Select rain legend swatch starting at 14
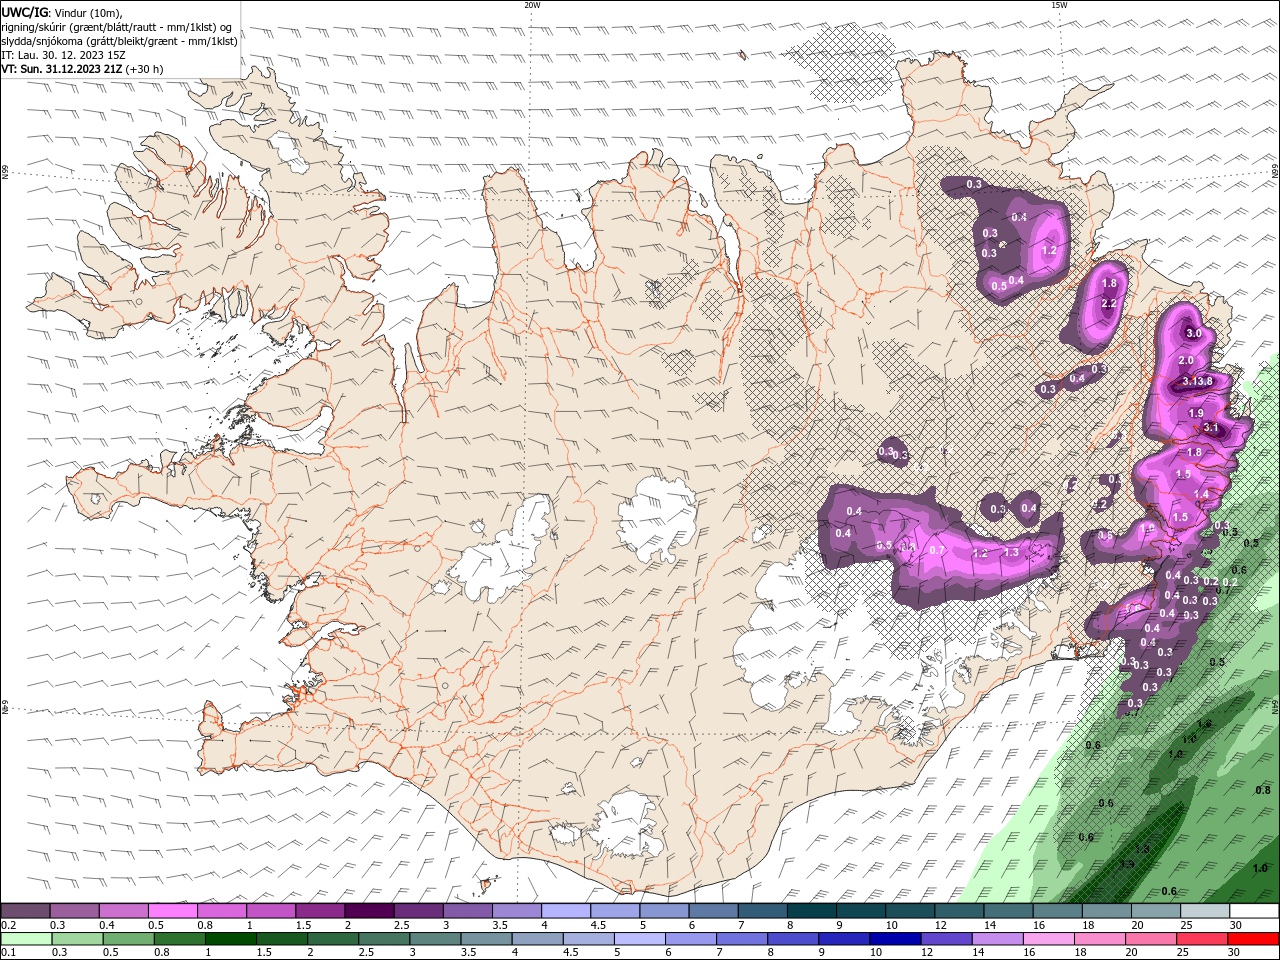The image size is (1280, 960). point(997,939)
